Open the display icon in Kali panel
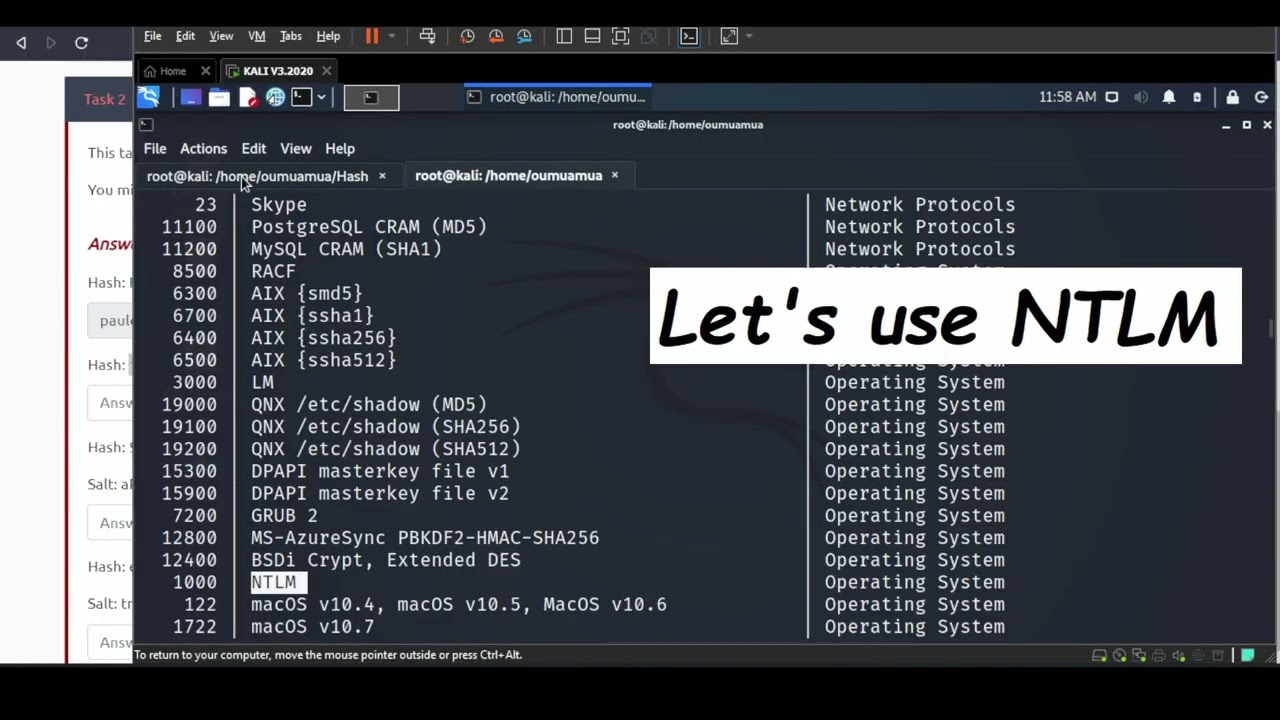The height and width of the screenshot is (720, 1280). (x=1112, y=97)
